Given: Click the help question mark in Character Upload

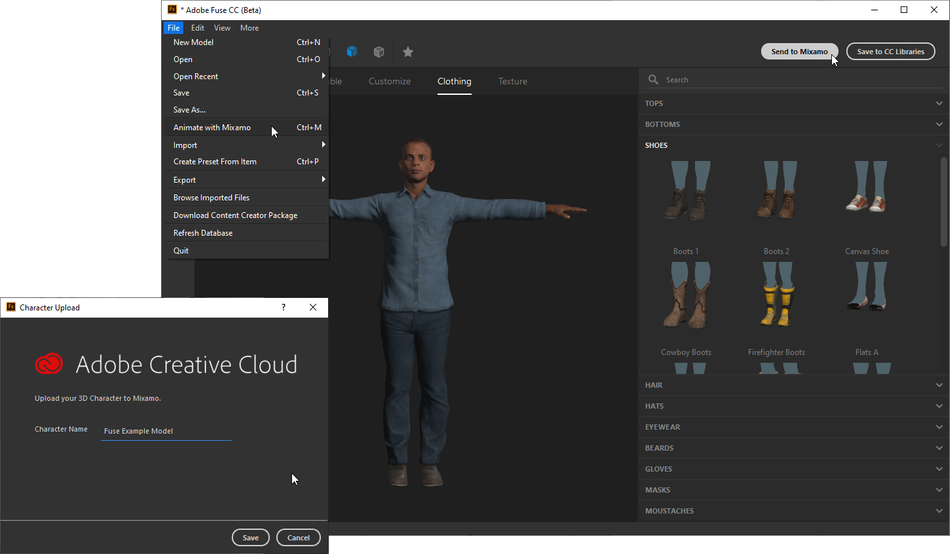Looking at the screenshot, I should tap(283, 307).
